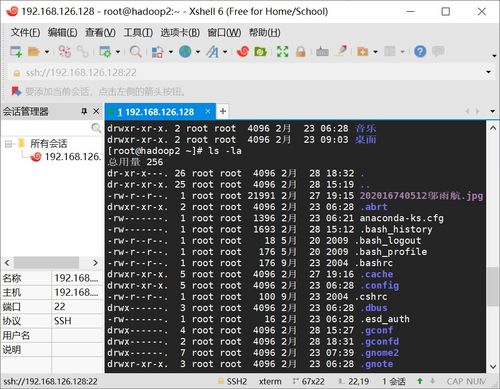
Task: Collapse the 所有会话 tree node
Action: tap(8, 144)
